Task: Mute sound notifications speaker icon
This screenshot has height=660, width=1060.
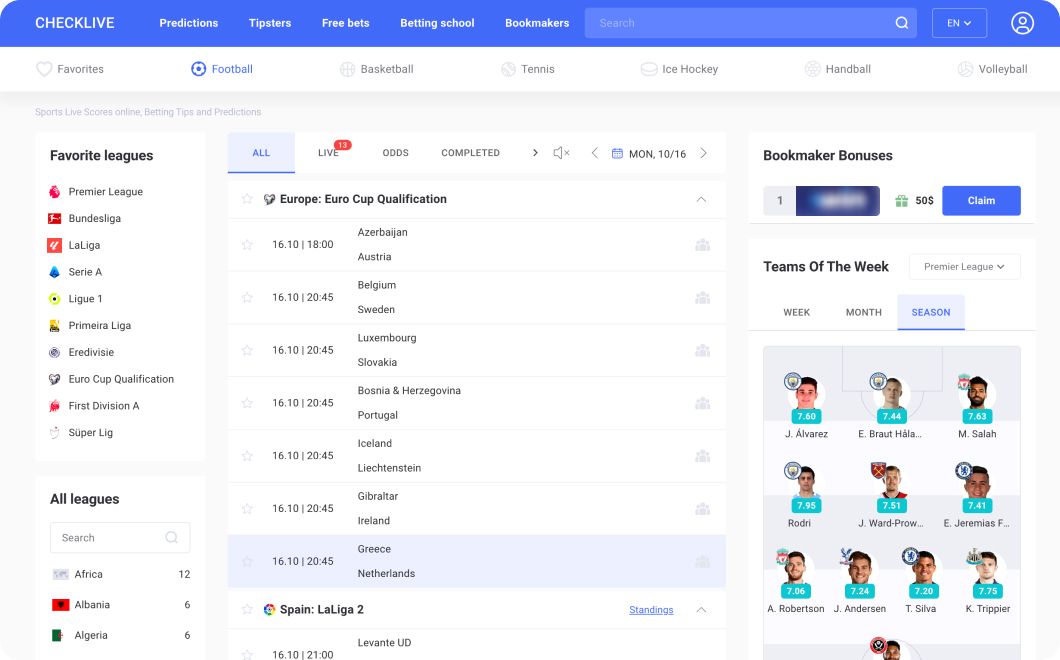Action: click(x=561, y=153)
